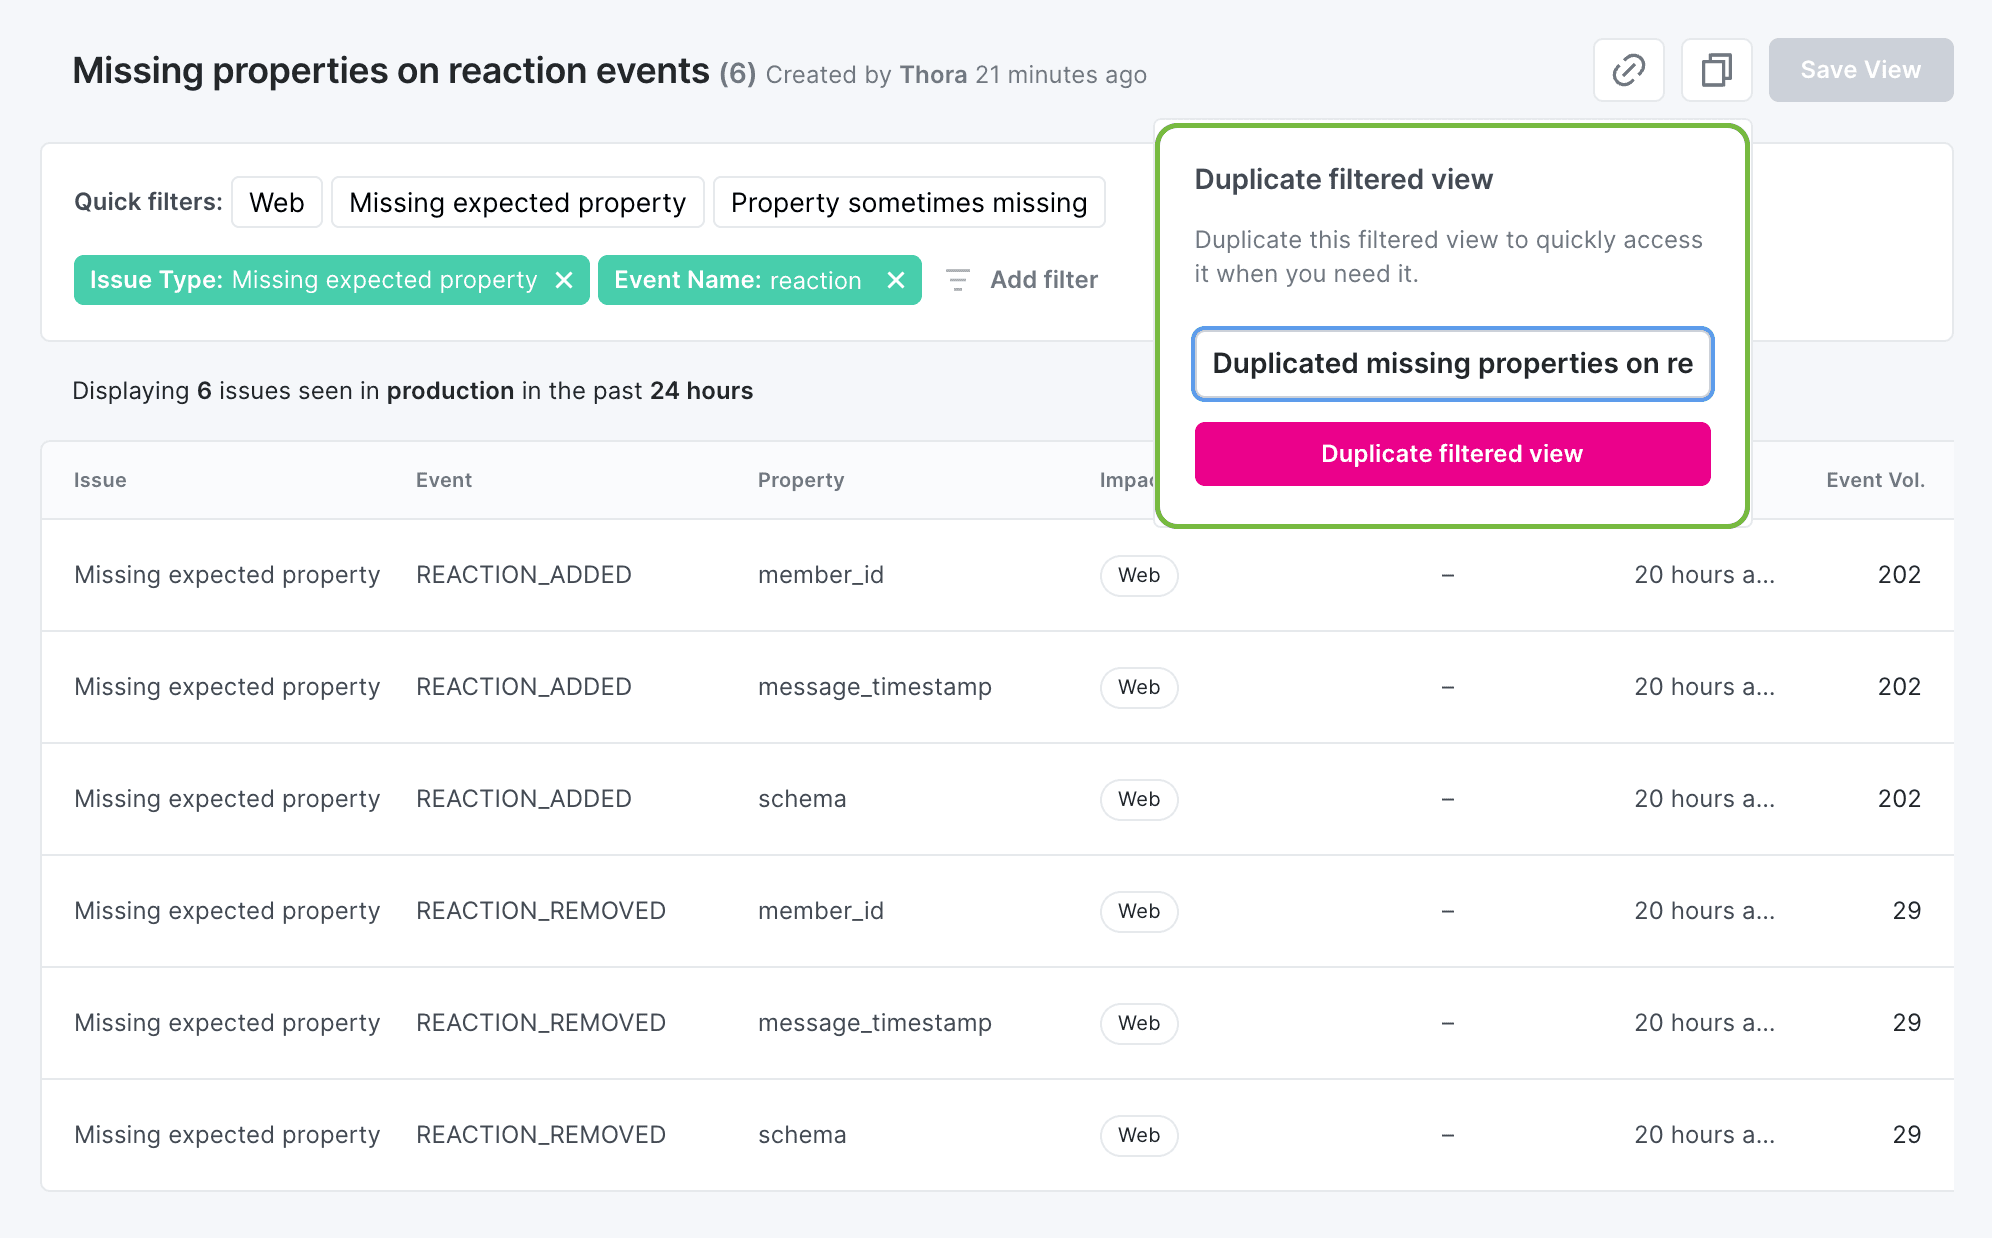Open the duplicated view name input field

coord(1452,362)
